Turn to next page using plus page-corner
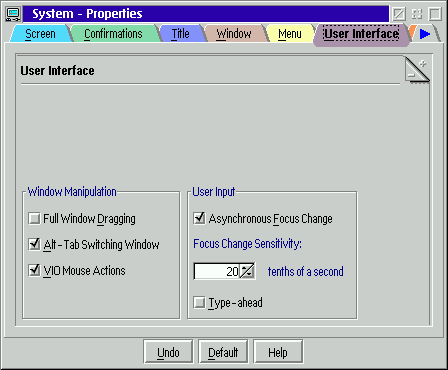Screen dimensions: 448x370 pos(422,64)
